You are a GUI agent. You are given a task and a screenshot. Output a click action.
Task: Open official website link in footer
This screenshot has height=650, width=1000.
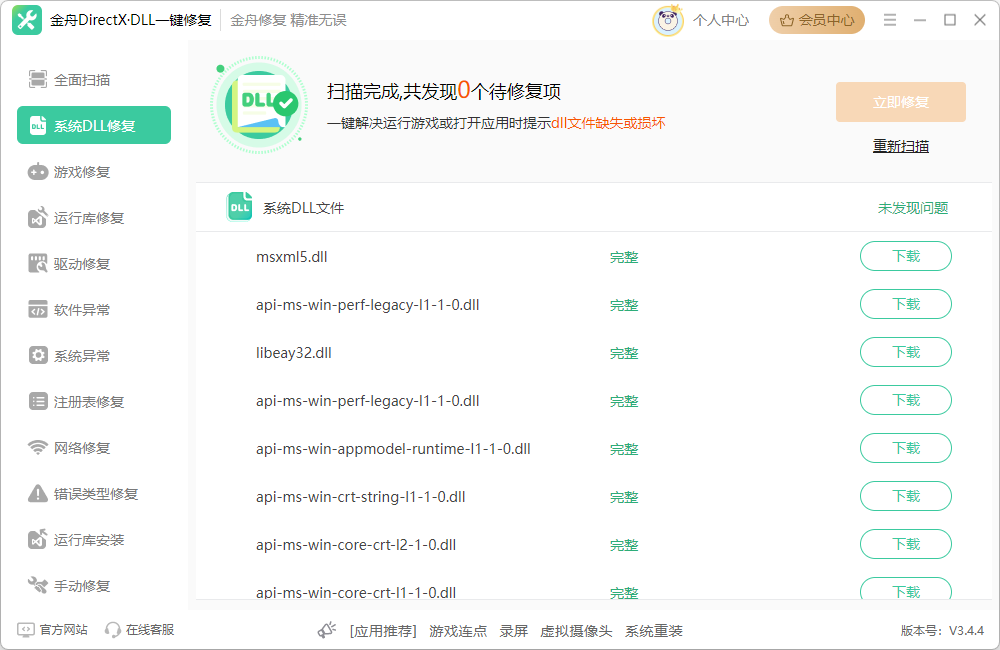point(53,630)
